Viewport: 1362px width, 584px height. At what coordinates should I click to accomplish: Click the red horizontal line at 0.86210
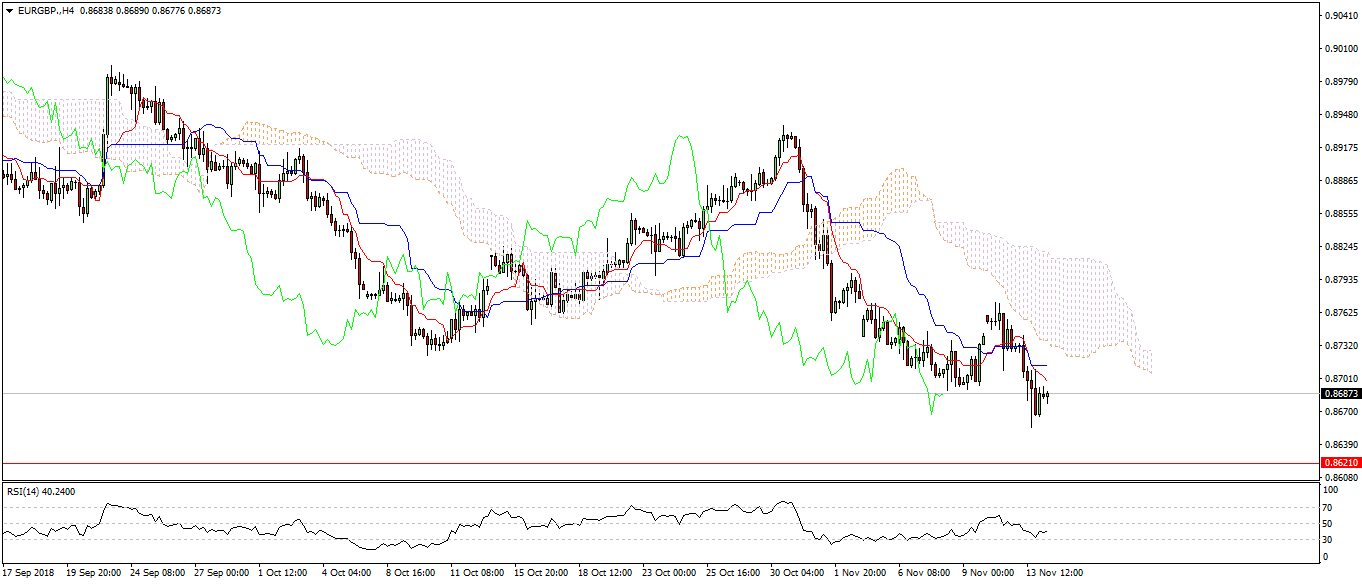pos(600,463)
